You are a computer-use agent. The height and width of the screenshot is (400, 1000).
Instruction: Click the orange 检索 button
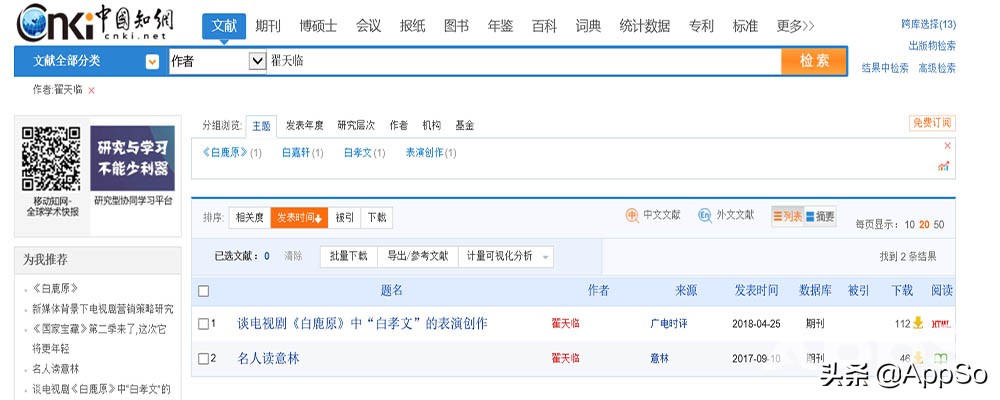point(814,61)
